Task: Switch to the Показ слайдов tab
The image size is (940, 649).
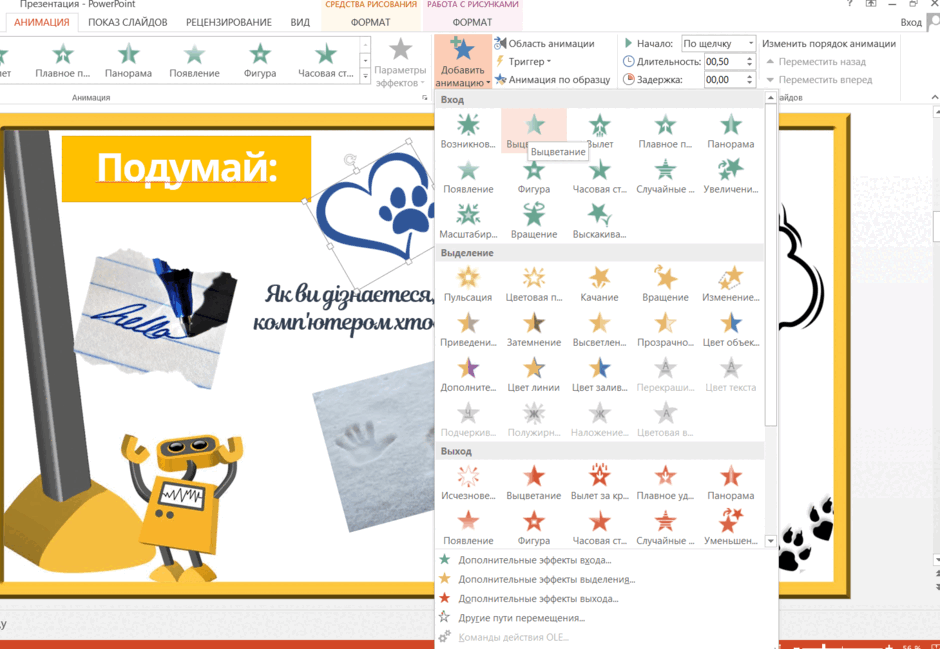Action: point(128,22)
